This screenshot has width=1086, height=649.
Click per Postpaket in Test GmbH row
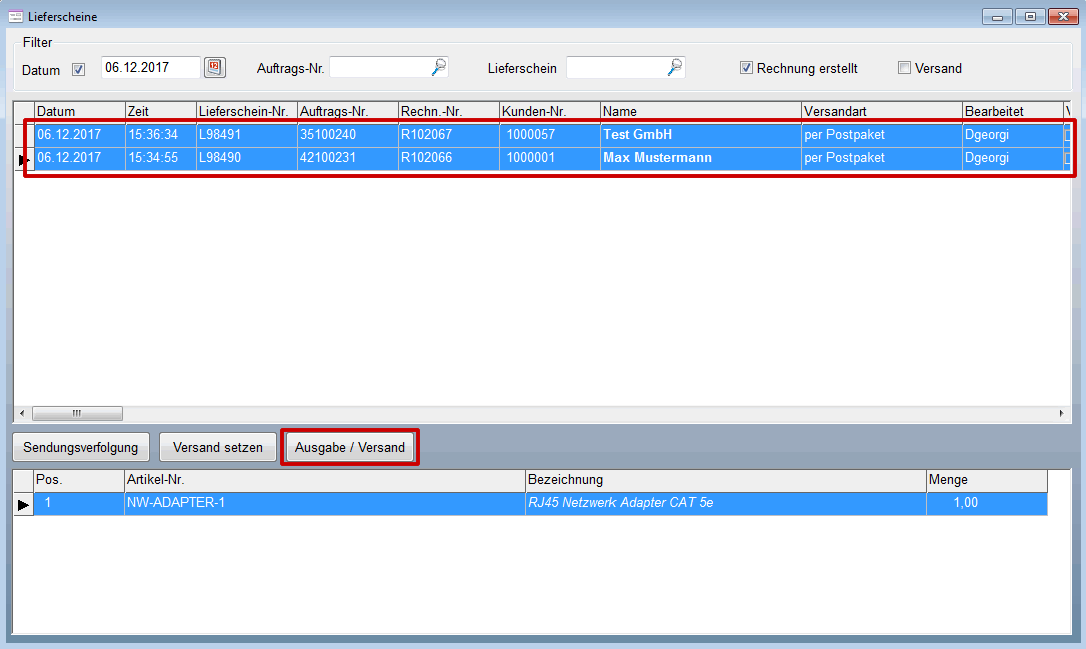882,134
